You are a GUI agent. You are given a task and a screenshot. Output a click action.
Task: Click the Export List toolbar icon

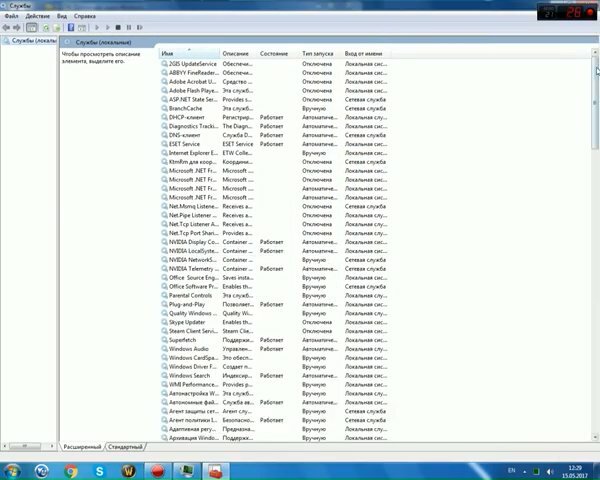(57, 28)
